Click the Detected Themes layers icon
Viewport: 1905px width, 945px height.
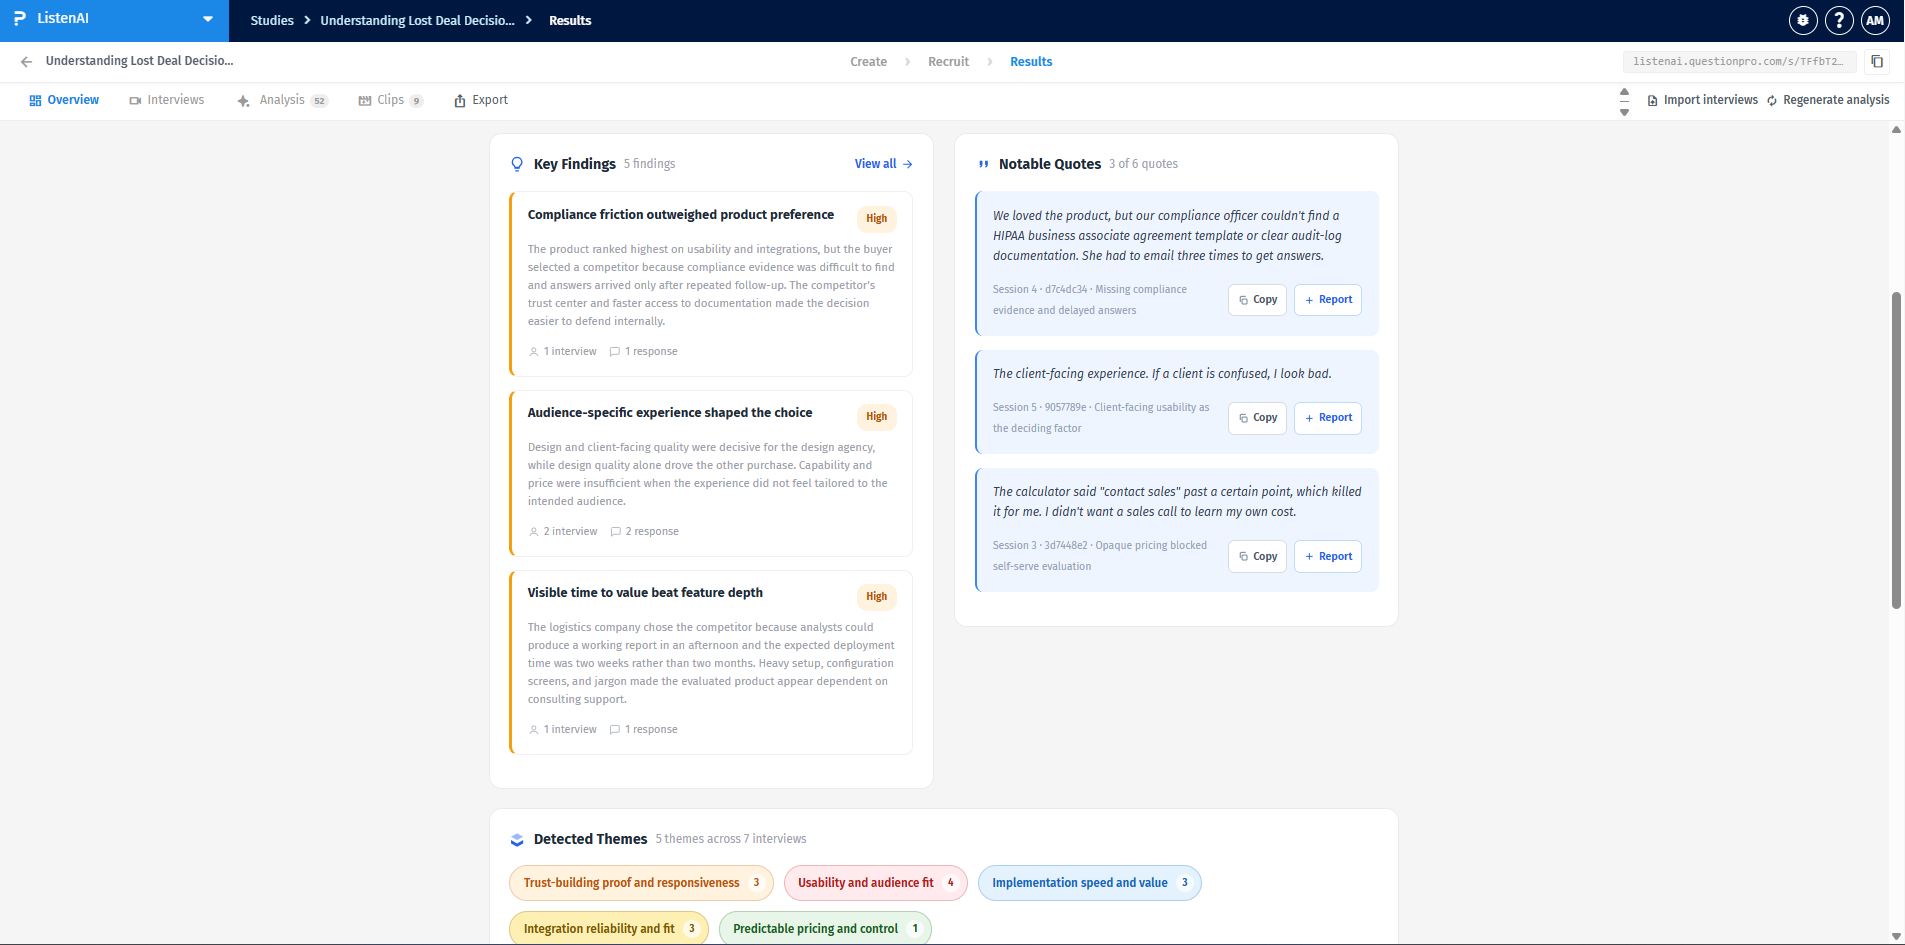click(517, 840)
